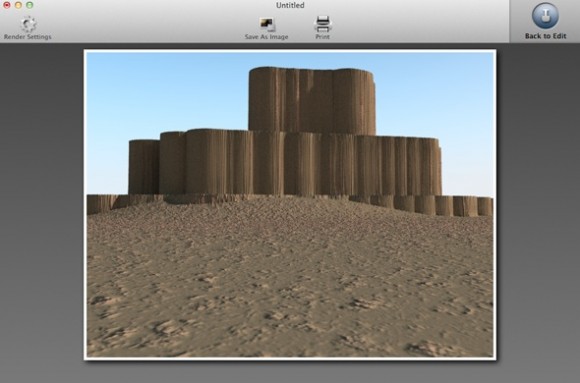
Task: Return to editing via Back to Edit label
Action: pos(546,36)
